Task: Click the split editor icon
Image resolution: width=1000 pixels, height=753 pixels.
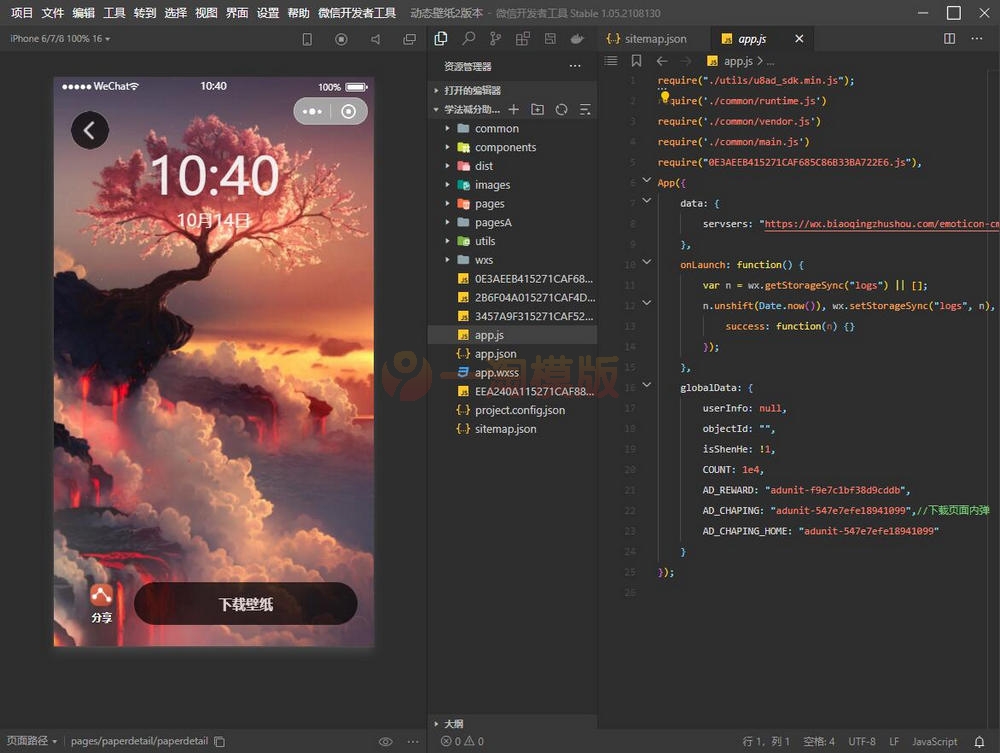Action: [950, 39]
